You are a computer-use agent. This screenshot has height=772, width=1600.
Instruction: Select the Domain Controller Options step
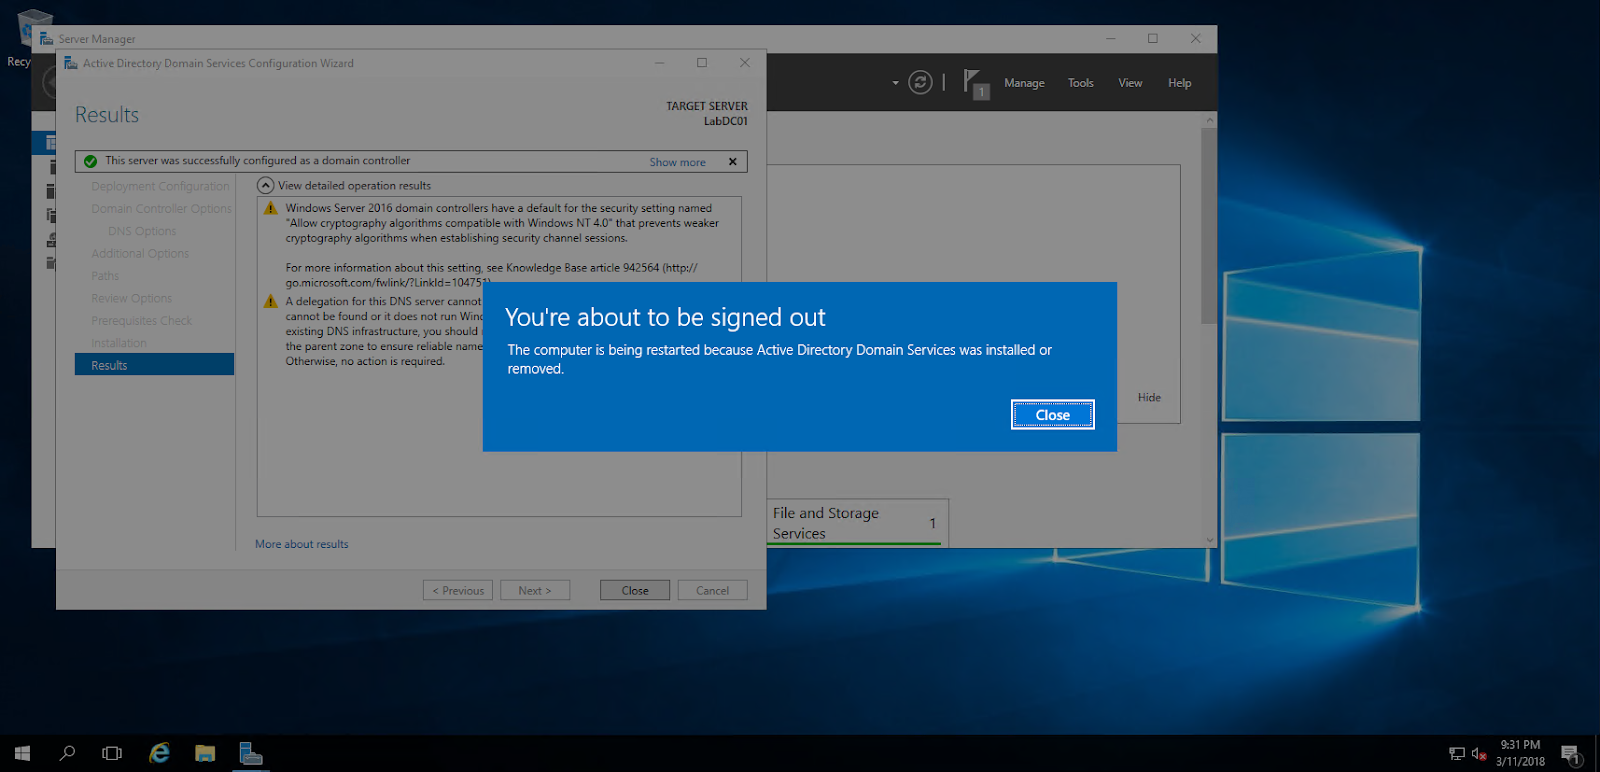161,209
